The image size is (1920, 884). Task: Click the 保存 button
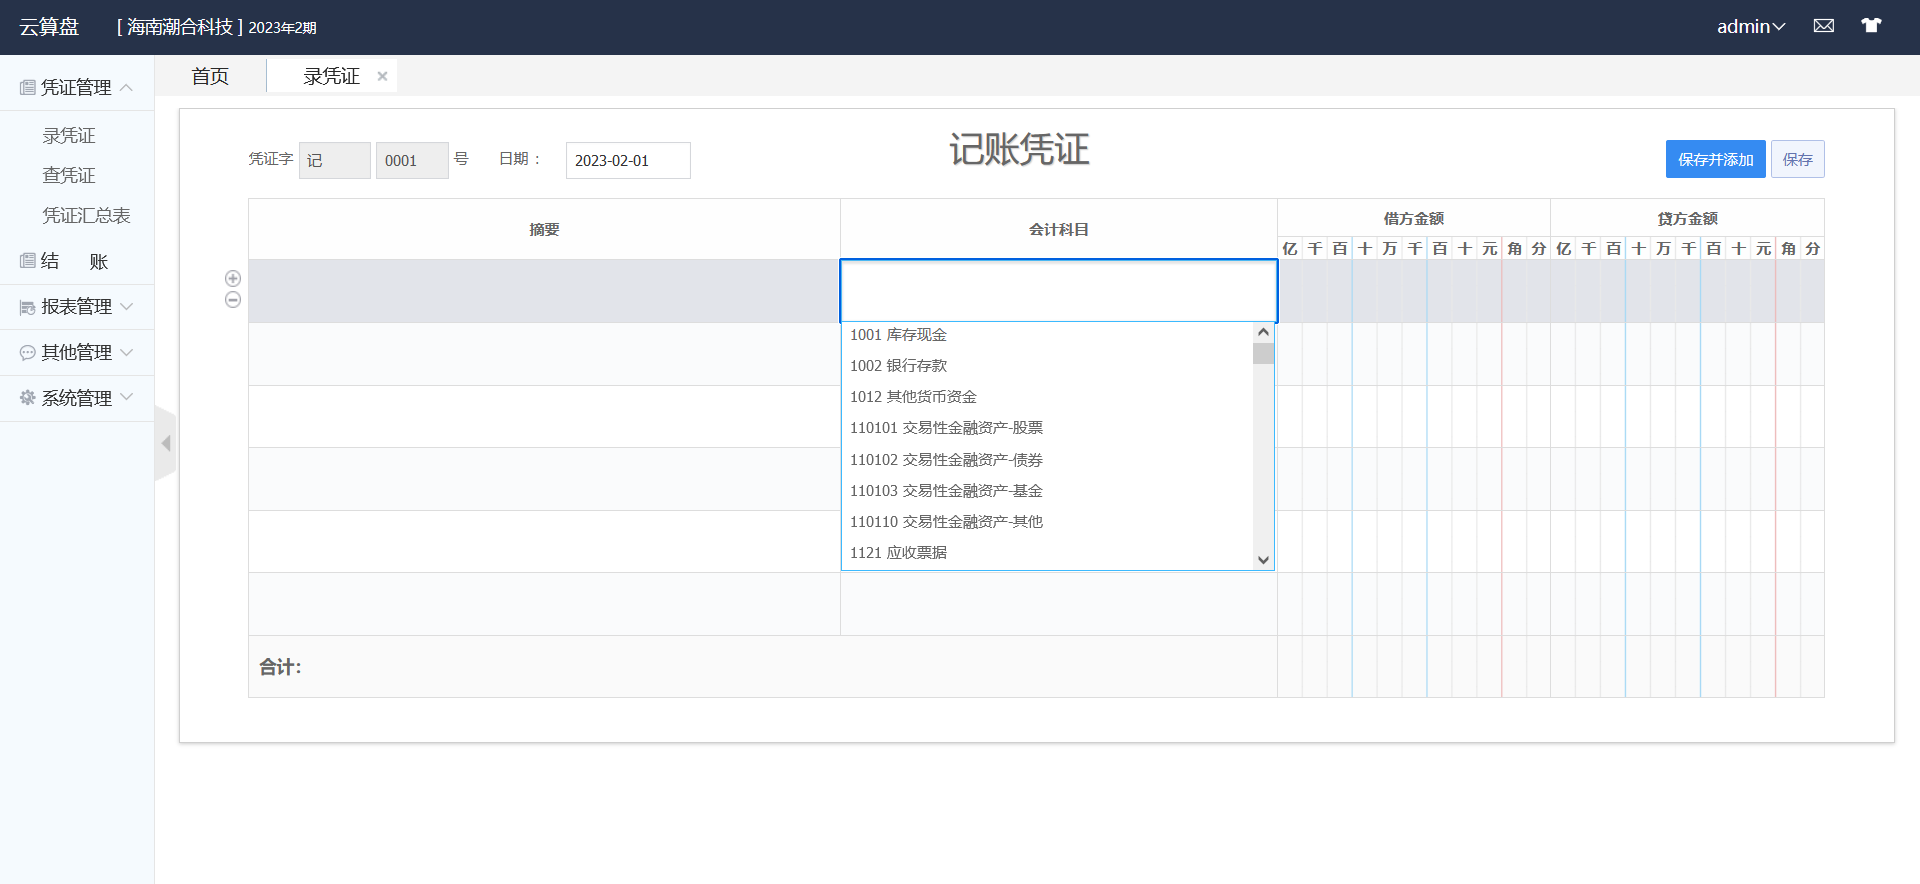(1797, 160)
